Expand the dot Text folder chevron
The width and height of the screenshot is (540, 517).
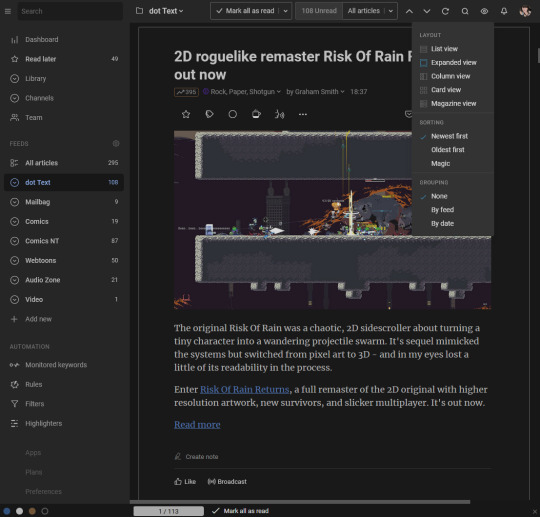click(x=14, y=182)
